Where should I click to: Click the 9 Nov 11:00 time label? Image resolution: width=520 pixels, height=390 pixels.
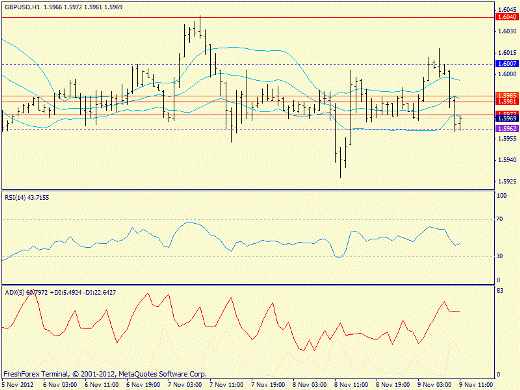tap(477, 385)
